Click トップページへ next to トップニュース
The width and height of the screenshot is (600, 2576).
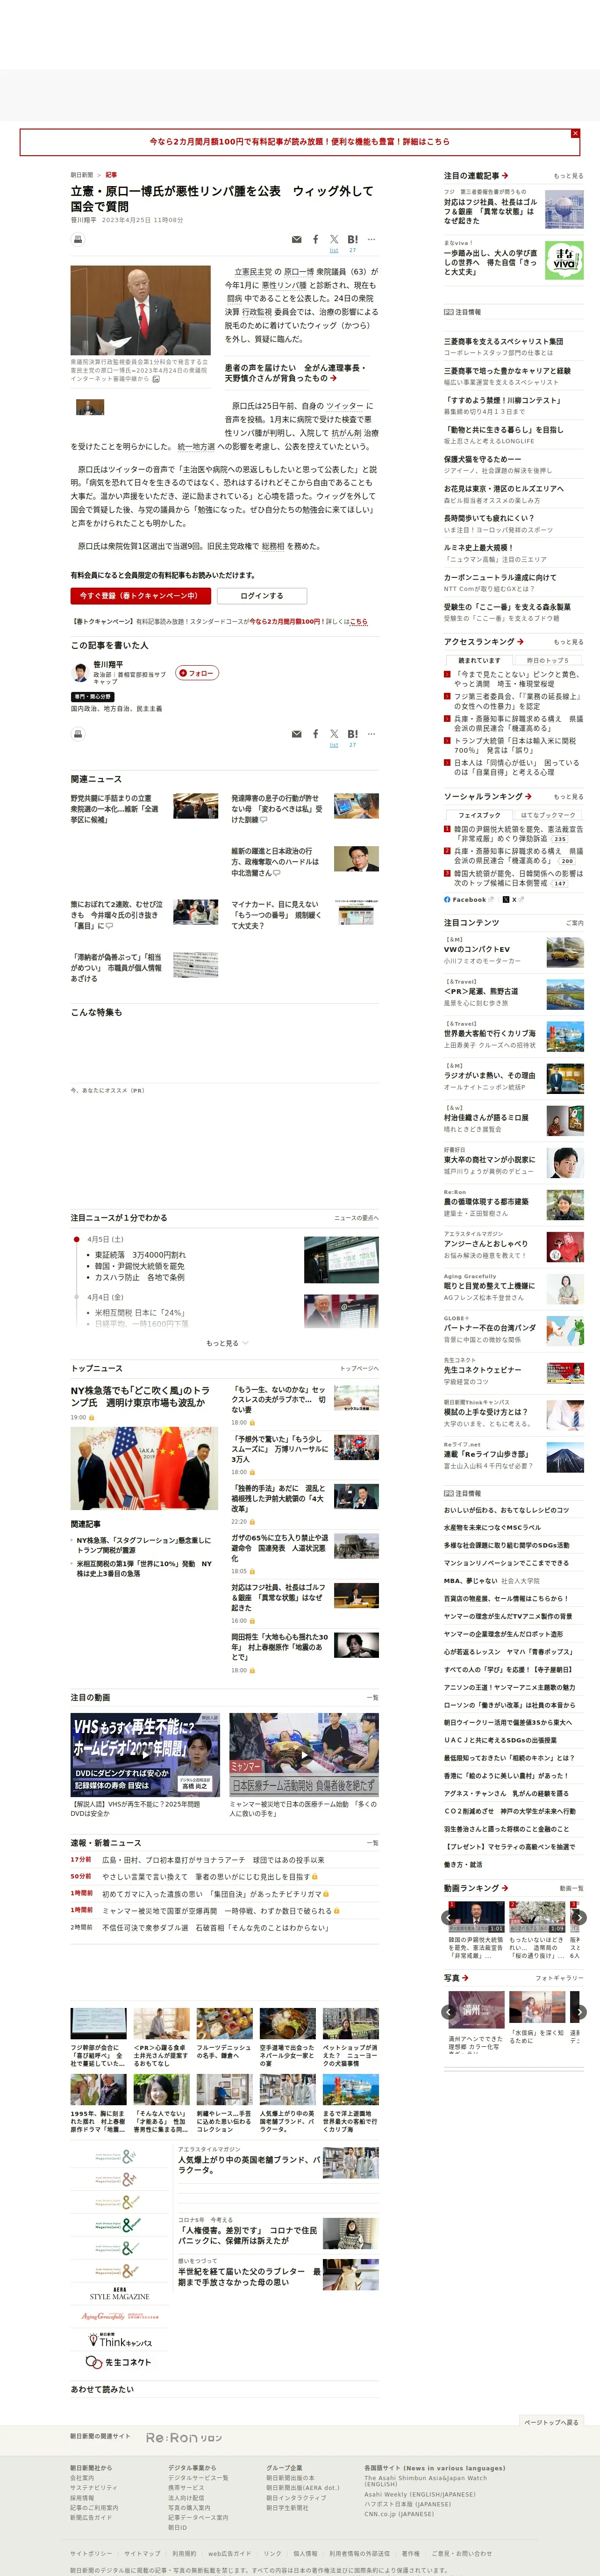pos(359,1368)
